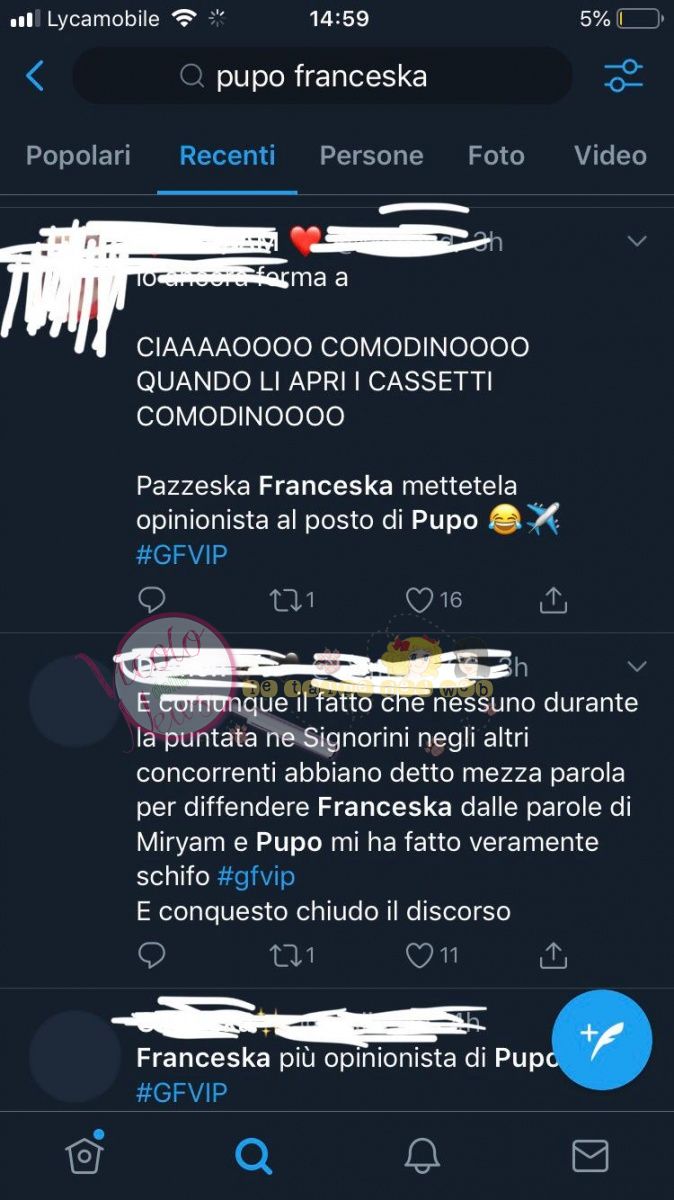The height and width of the screenshot is (1200, 674).
Task: Open Notifications bell in bottom bar
Action: [422, 1156]
